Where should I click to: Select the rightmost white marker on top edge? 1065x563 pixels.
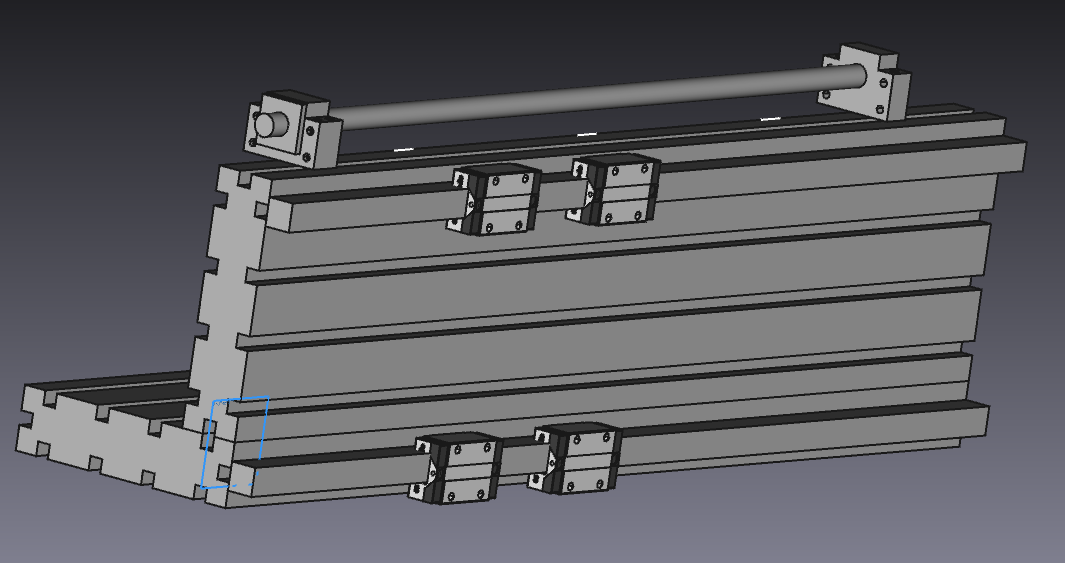click(x=770, y=119)
